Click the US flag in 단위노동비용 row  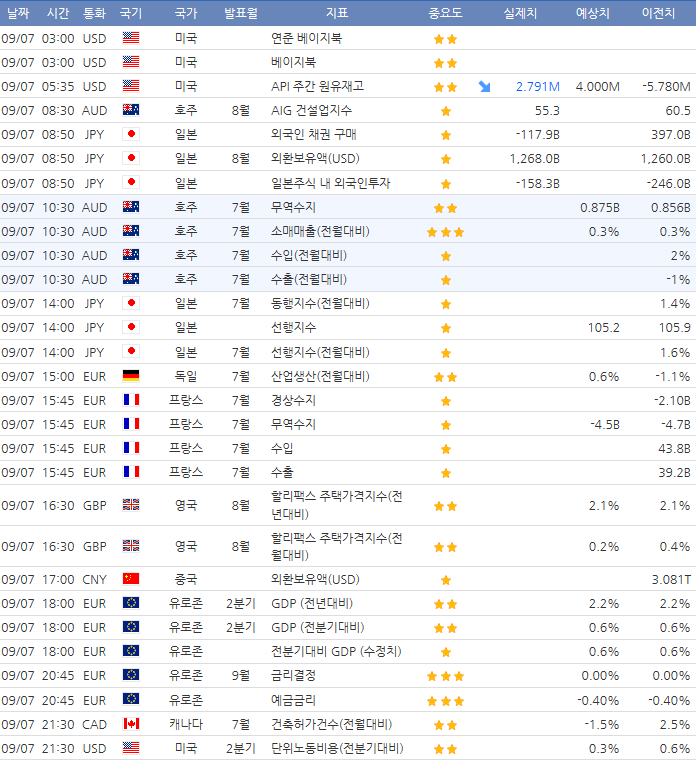[x=131, y=748]
